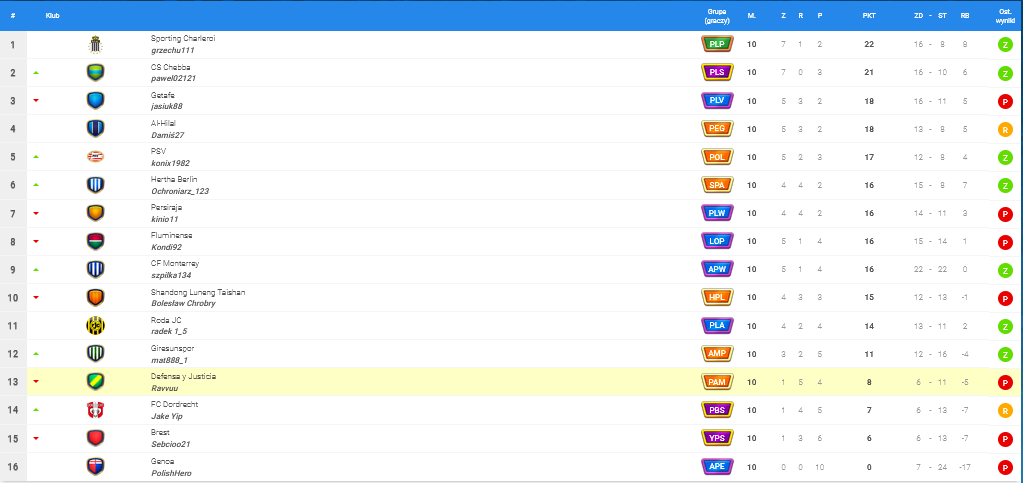Click the green Z result icon for CS Chebba
1023x483 pixels.
coord(1006,73)
